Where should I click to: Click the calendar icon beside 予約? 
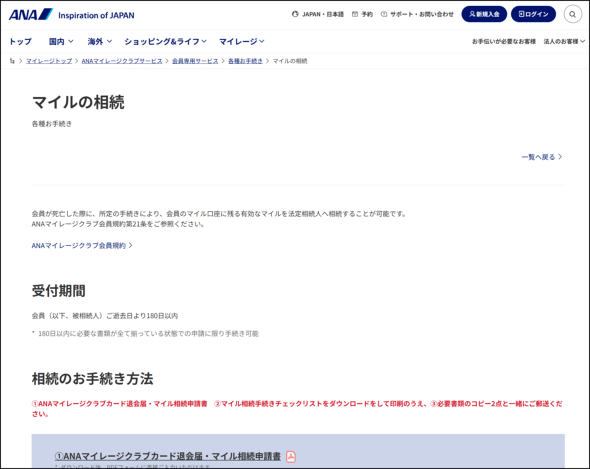click(x=354, y=14)
